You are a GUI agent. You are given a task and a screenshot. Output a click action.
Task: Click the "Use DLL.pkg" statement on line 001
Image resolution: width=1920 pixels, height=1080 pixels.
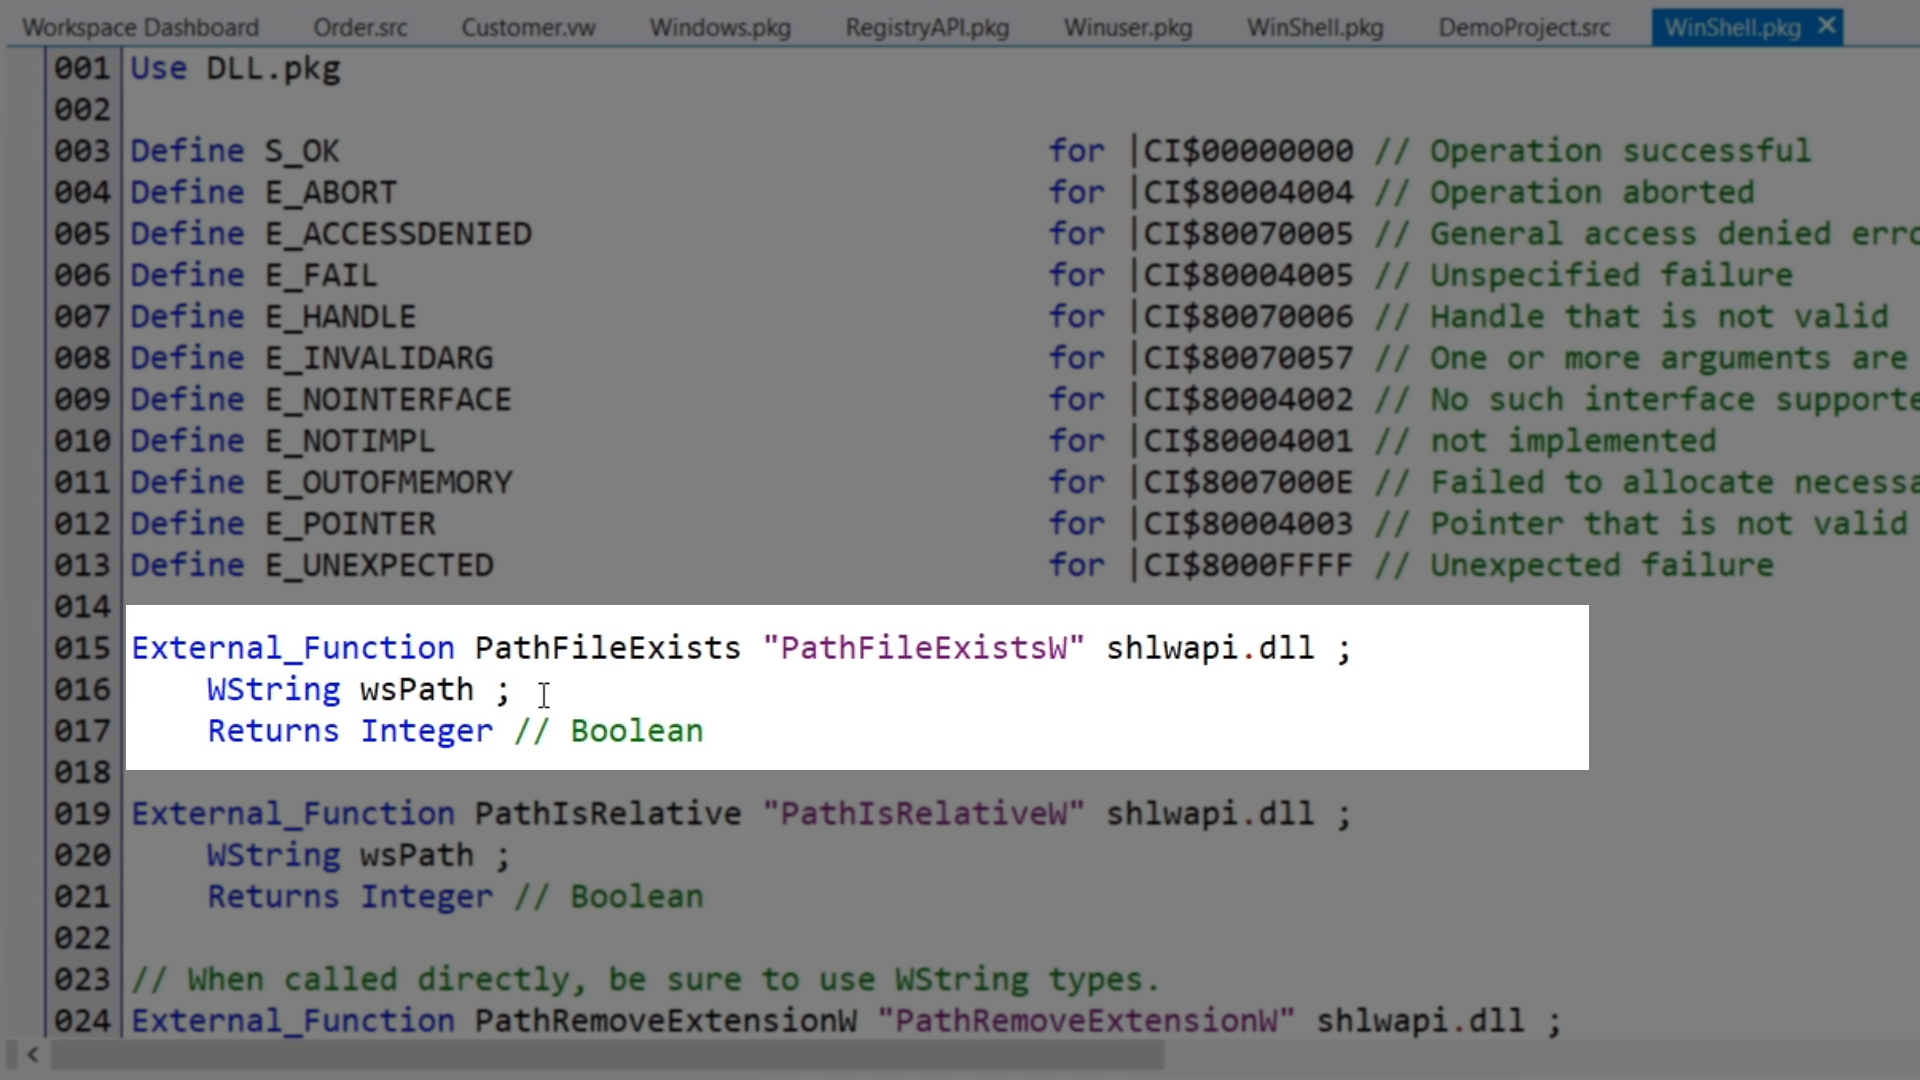pos(235,69)
